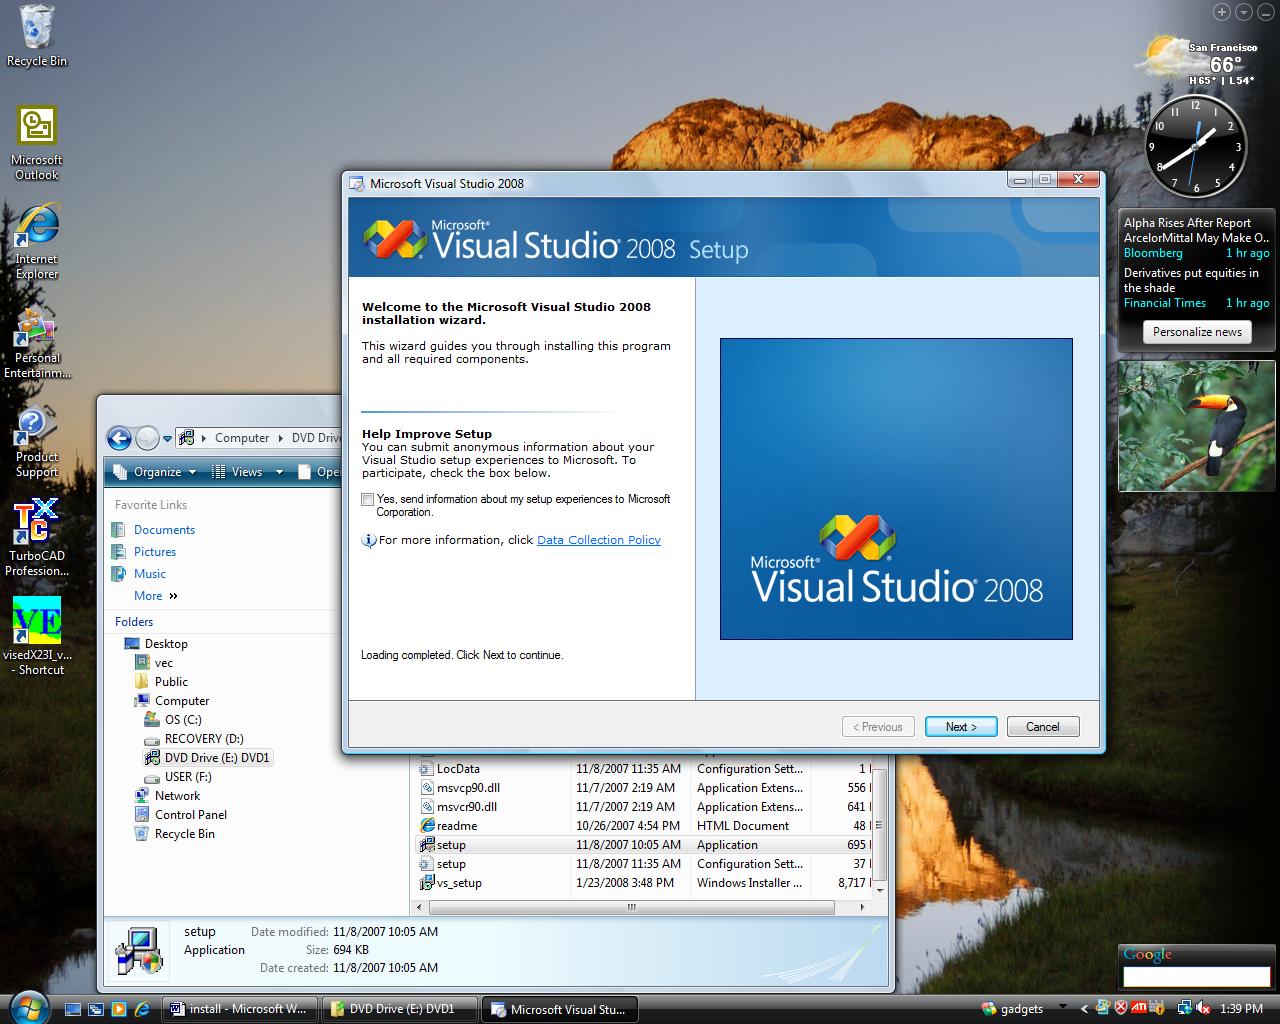Open the 'Derivatives put equities in the shade' headline
Image resolution: width=1280 pixels, height=1024 pixels.
(x=1191, y=281)
